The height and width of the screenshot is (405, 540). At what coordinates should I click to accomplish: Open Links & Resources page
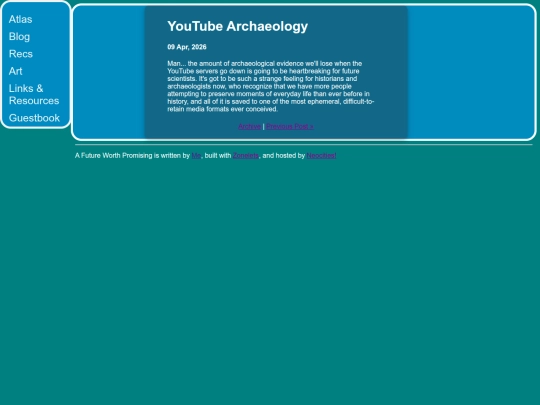point(34,94)
